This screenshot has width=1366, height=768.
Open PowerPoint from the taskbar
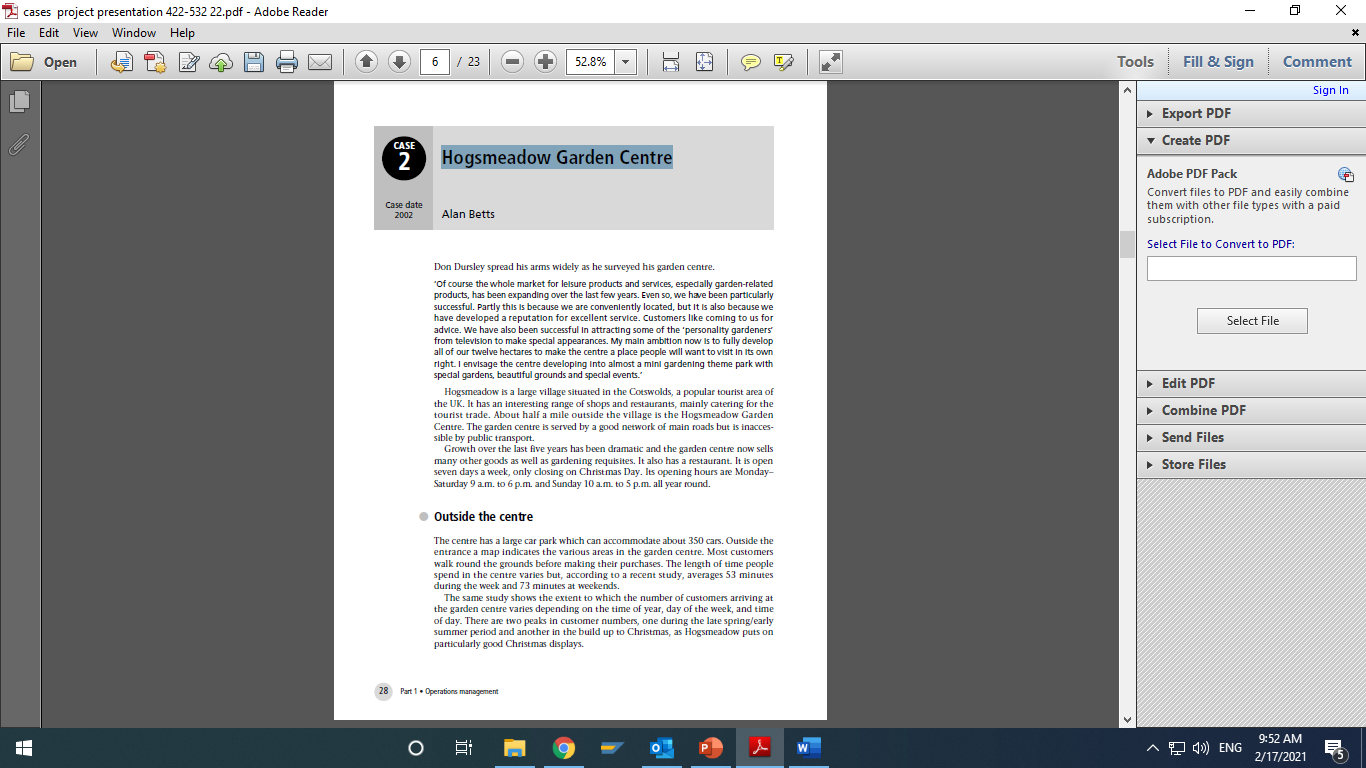coord(711,748)
